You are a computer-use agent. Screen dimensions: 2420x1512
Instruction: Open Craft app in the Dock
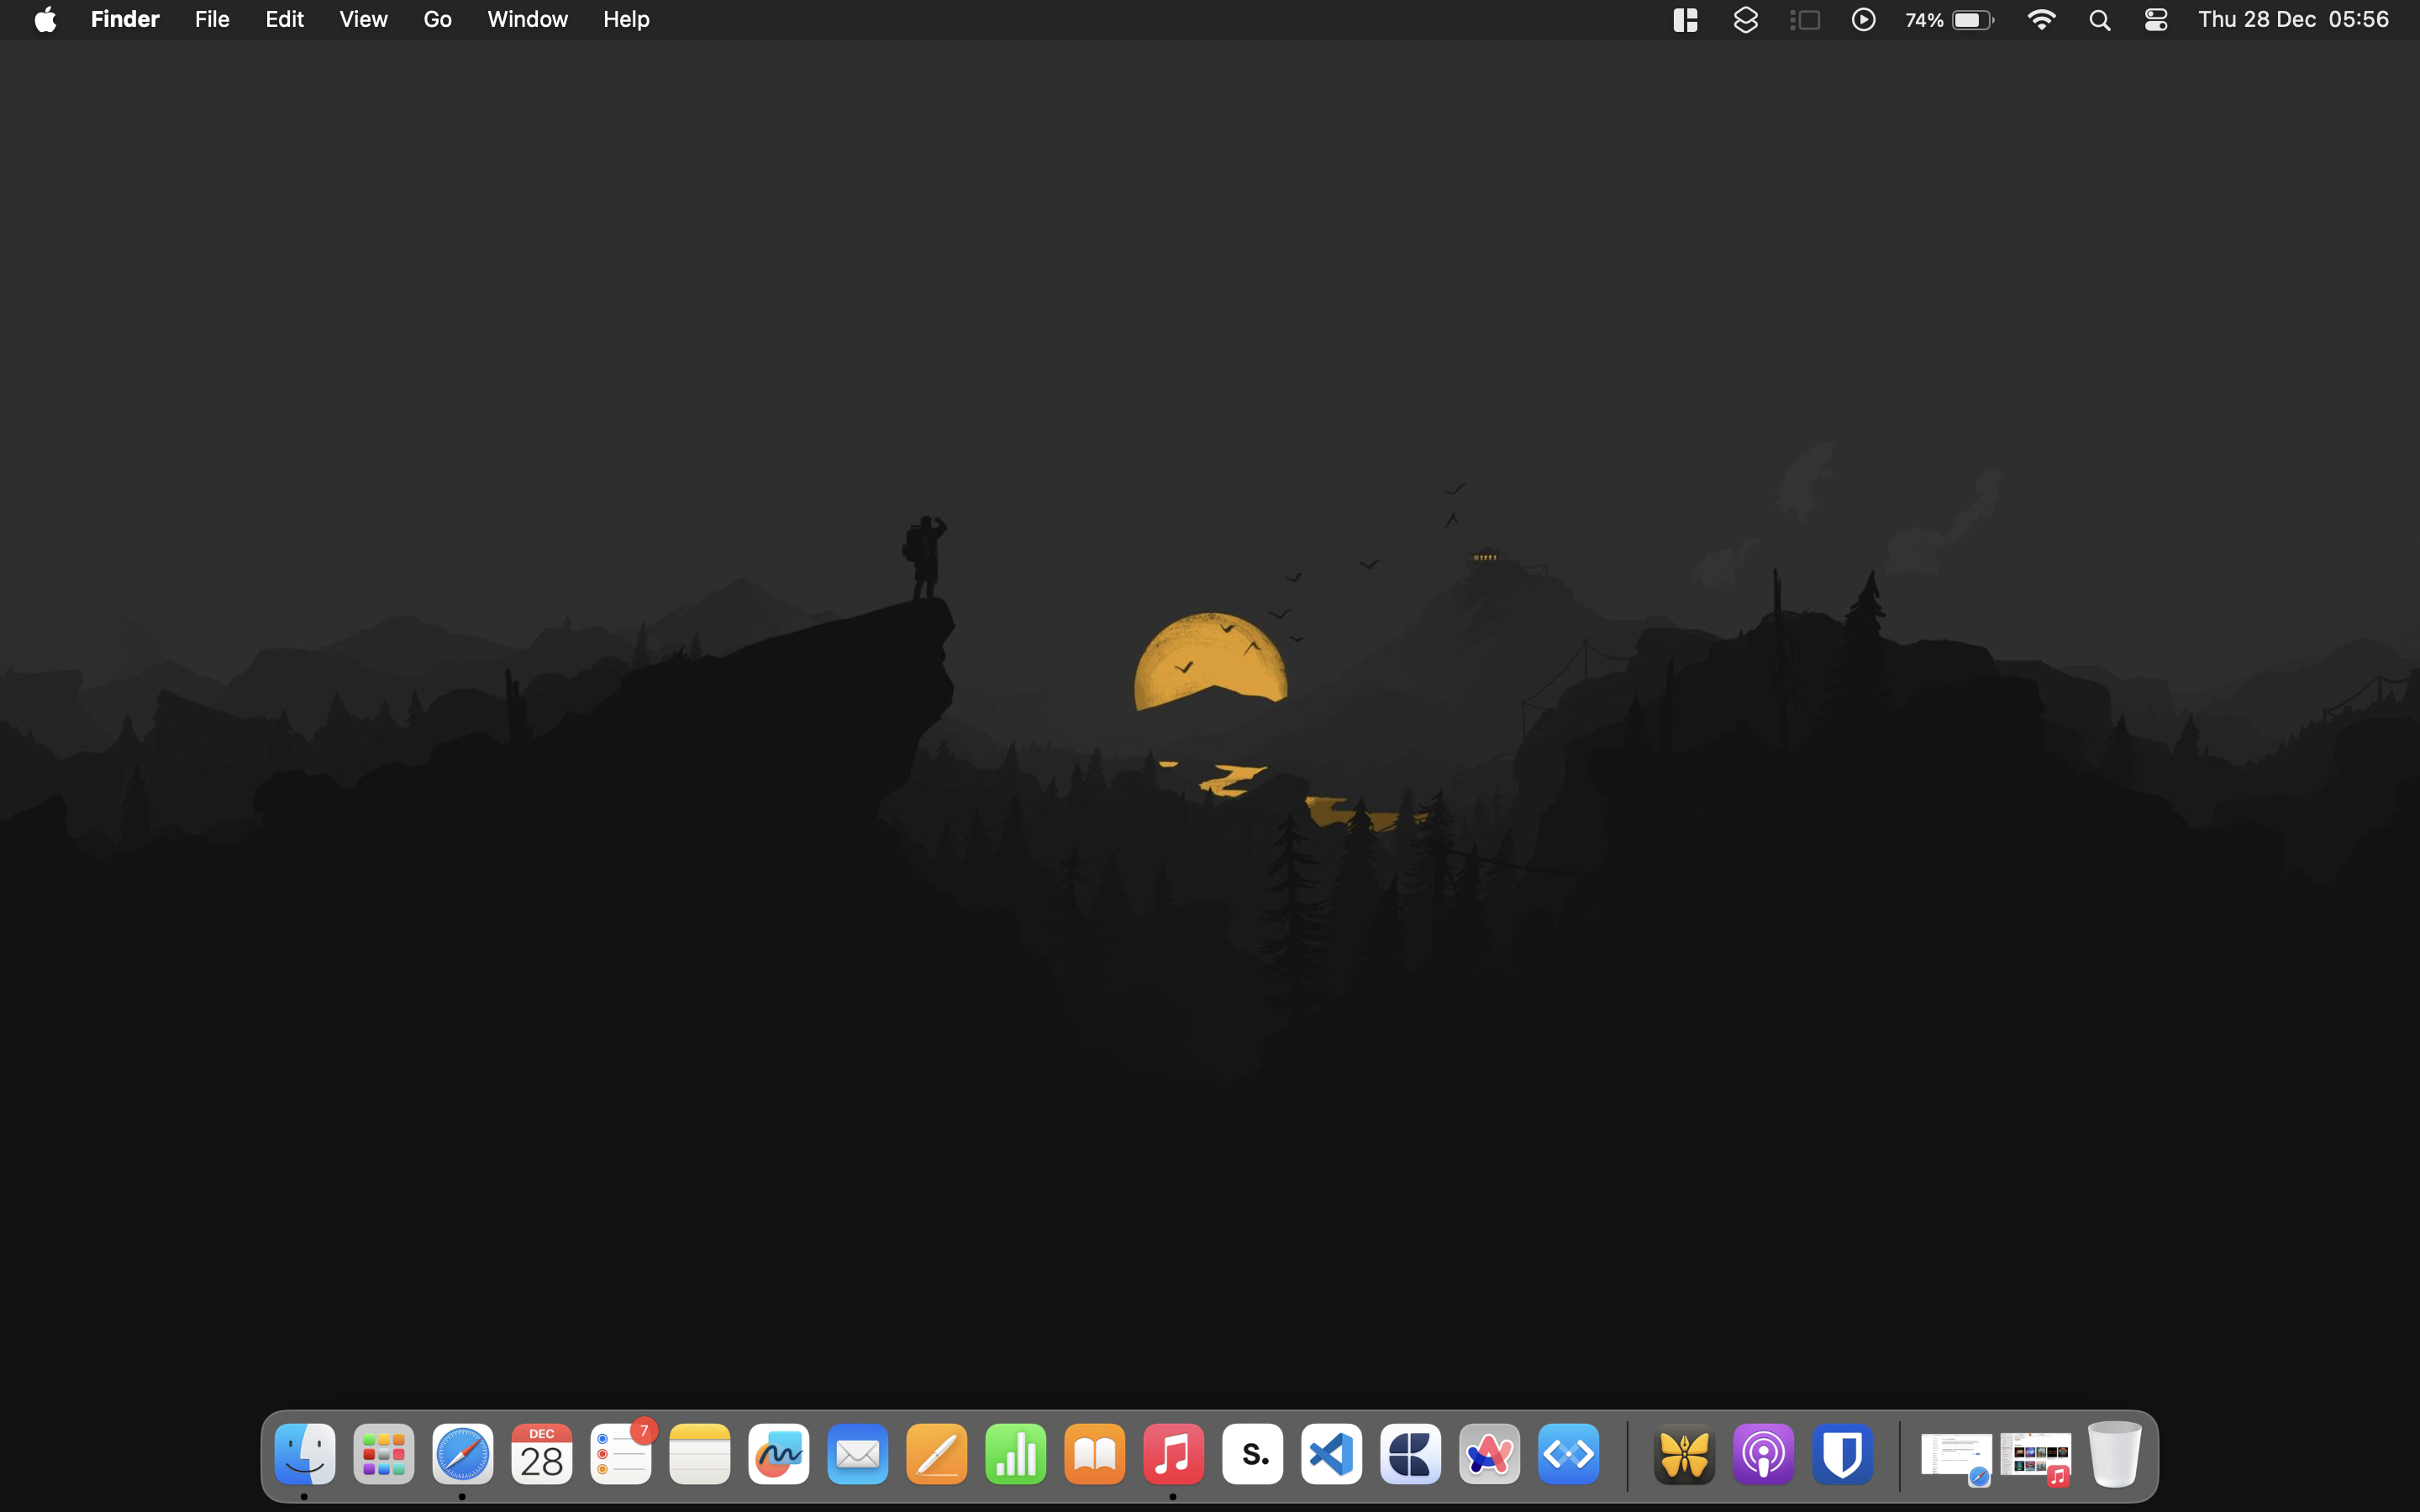point(1410,1454)
